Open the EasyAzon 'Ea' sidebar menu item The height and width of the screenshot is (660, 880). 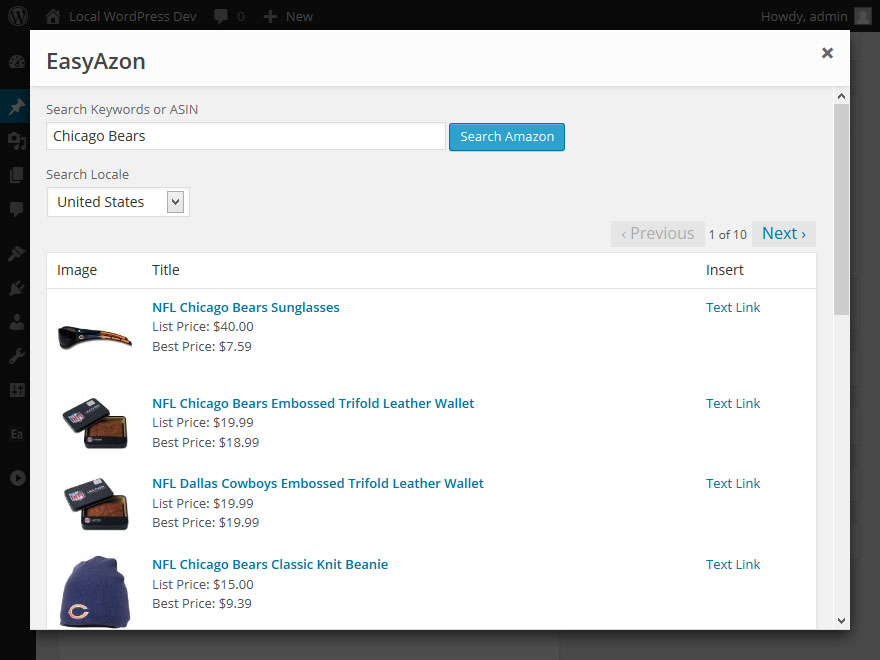click(17, 434)
